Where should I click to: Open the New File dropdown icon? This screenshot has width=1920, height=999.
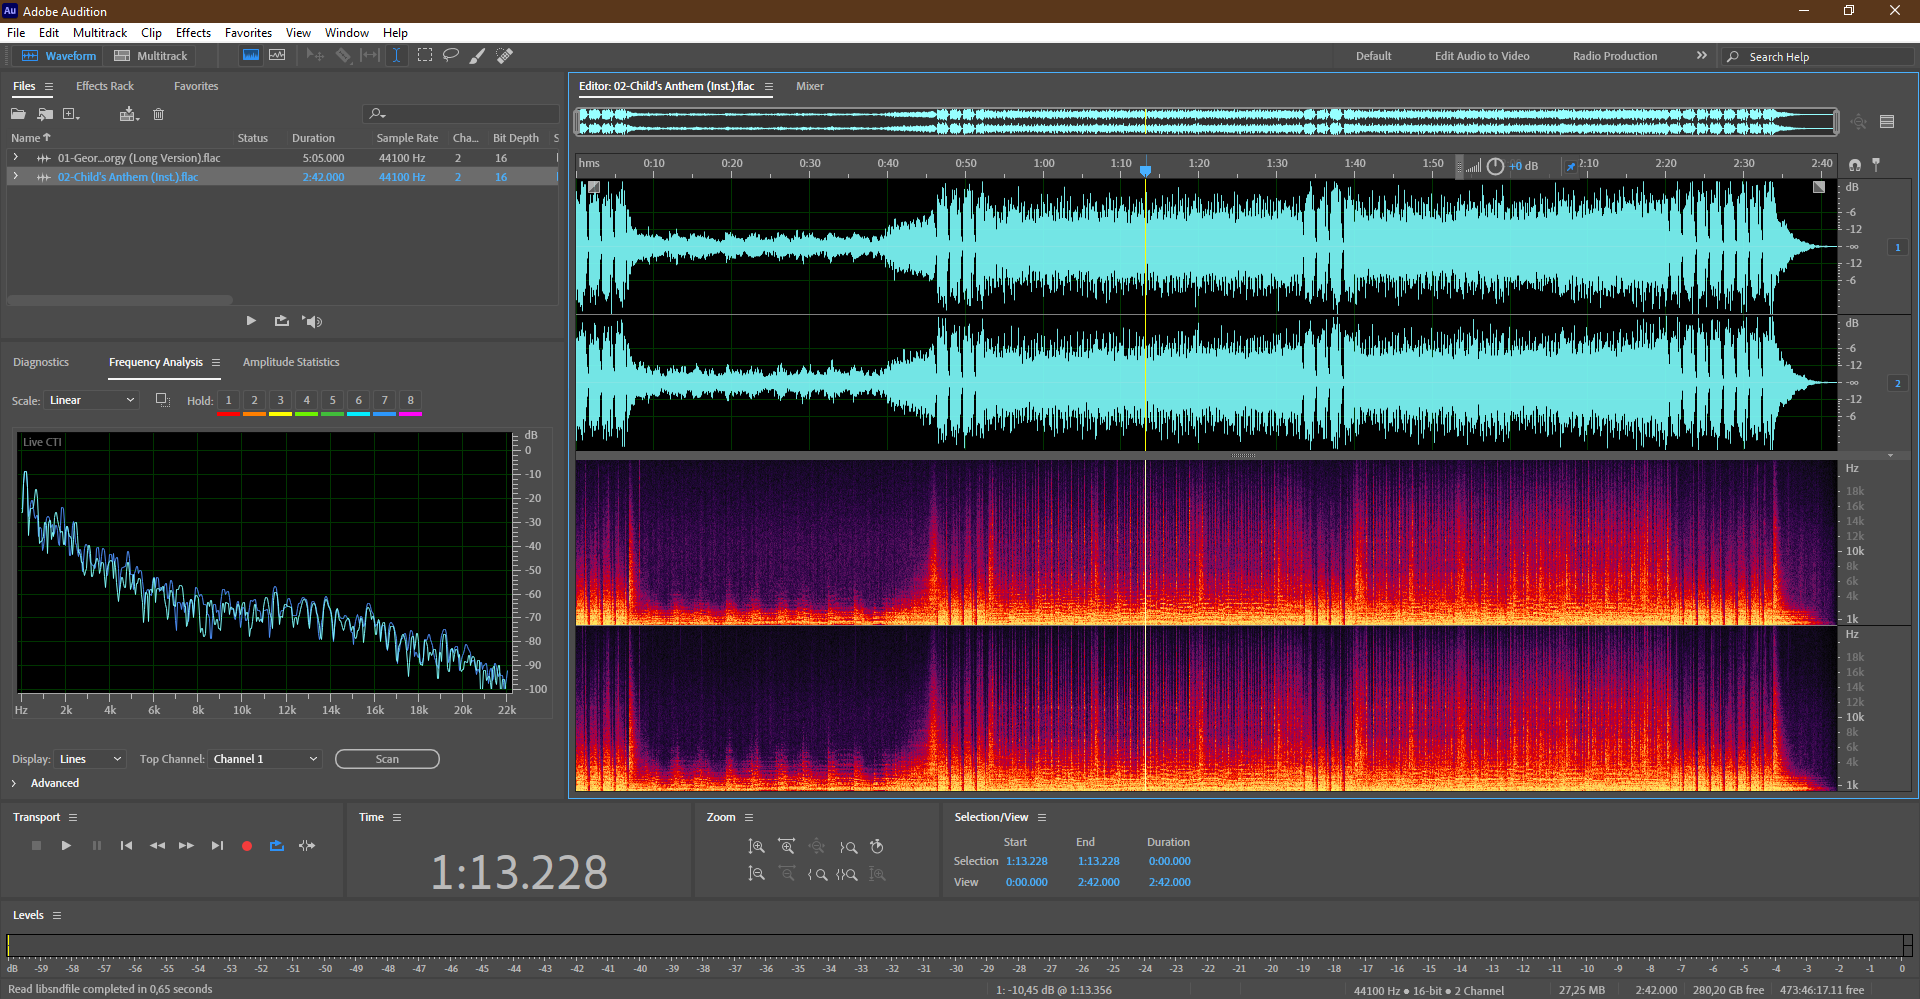coord(71,114)
